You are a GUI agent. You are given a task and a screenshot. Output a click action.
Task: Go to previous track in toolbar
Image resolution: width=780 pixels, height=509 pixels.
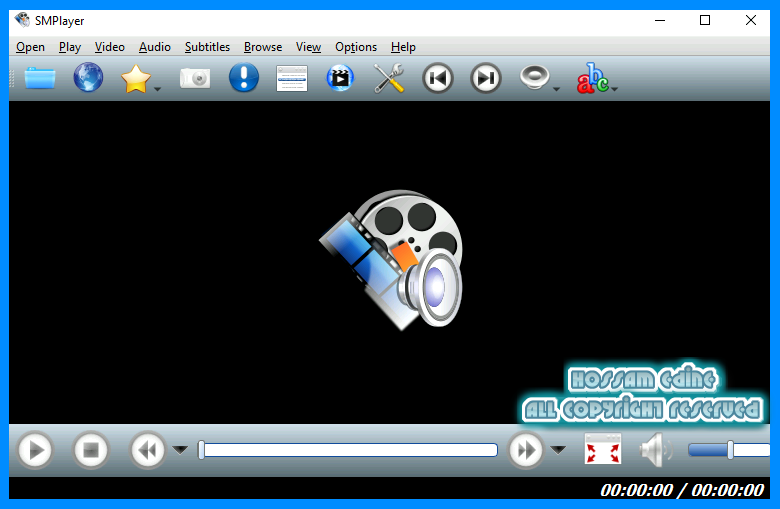438,78
